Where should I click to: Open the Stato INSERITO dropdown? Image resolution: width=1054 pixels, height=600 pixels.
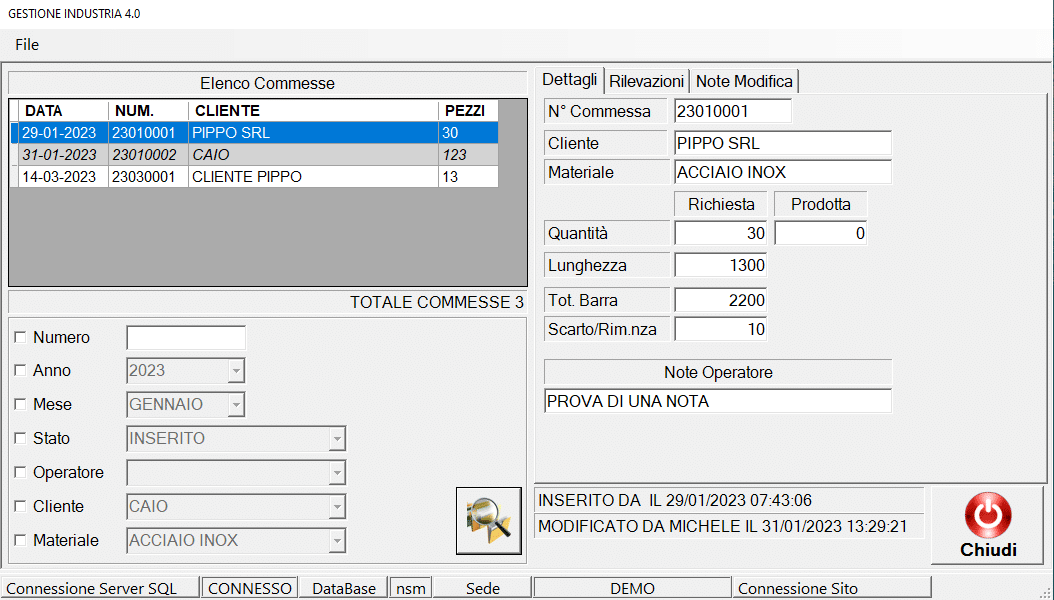click(337, 439)
